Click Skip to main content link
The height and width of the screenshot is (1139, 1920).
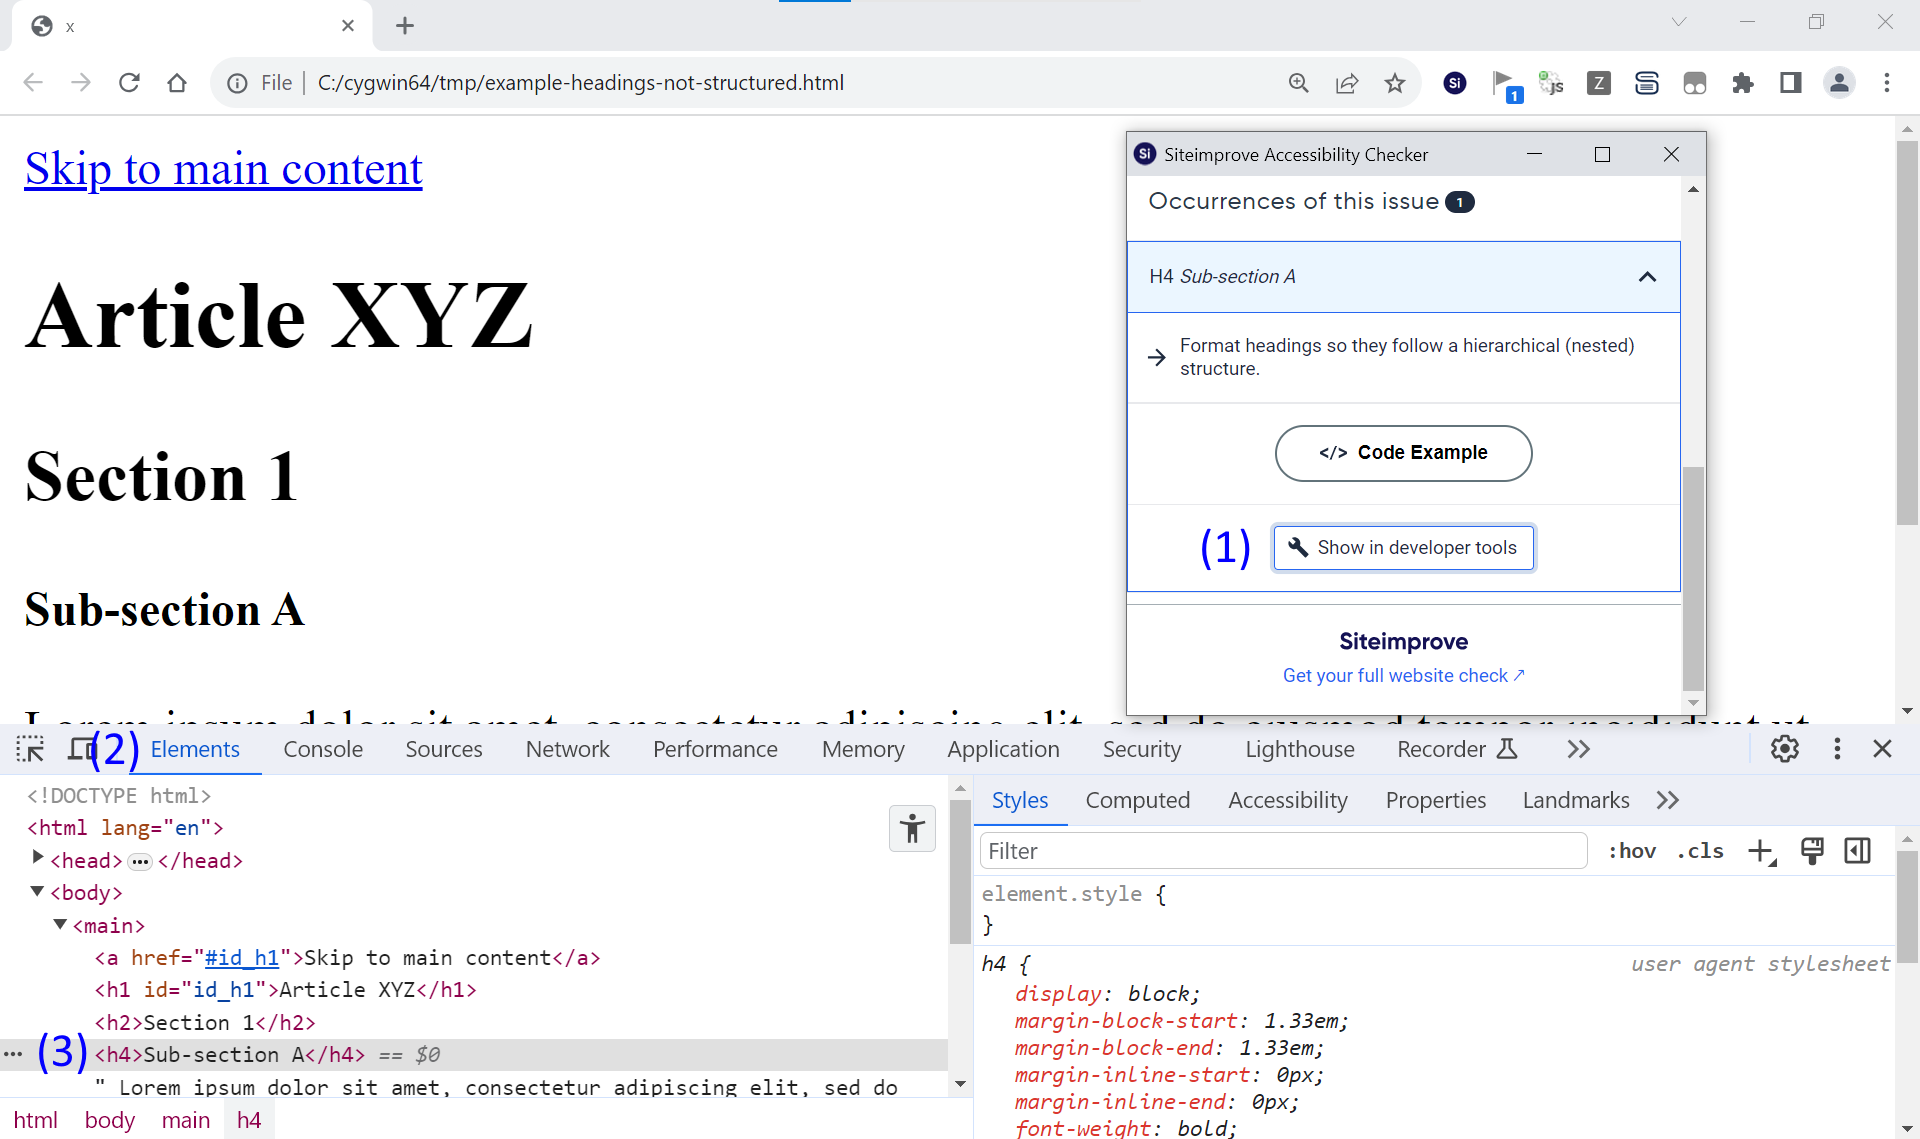click(224, 168)
